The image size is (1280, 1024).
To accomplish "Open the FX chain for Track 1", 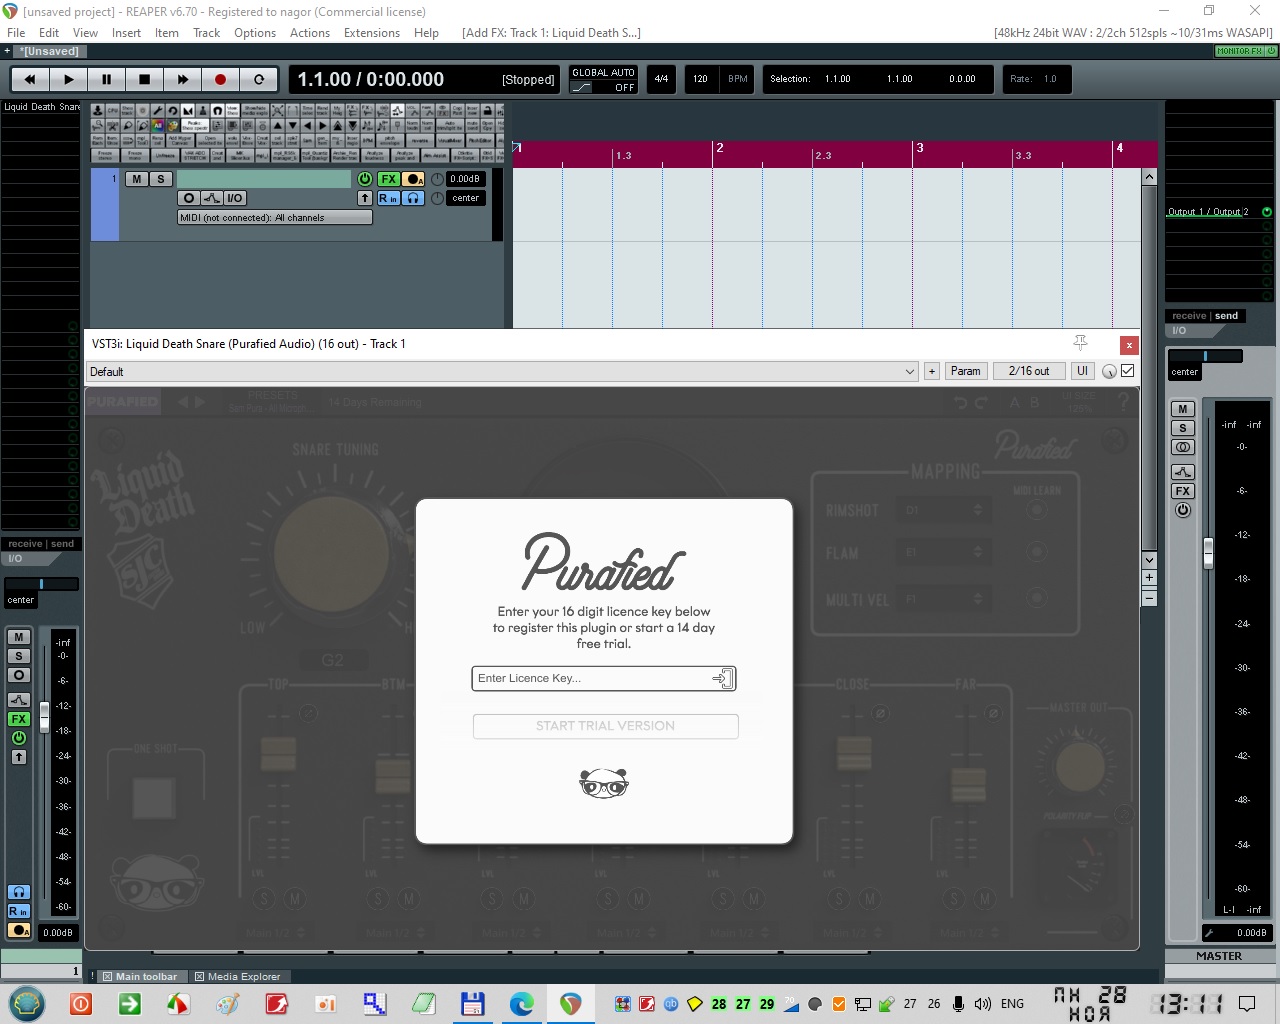I will (389, 179).
